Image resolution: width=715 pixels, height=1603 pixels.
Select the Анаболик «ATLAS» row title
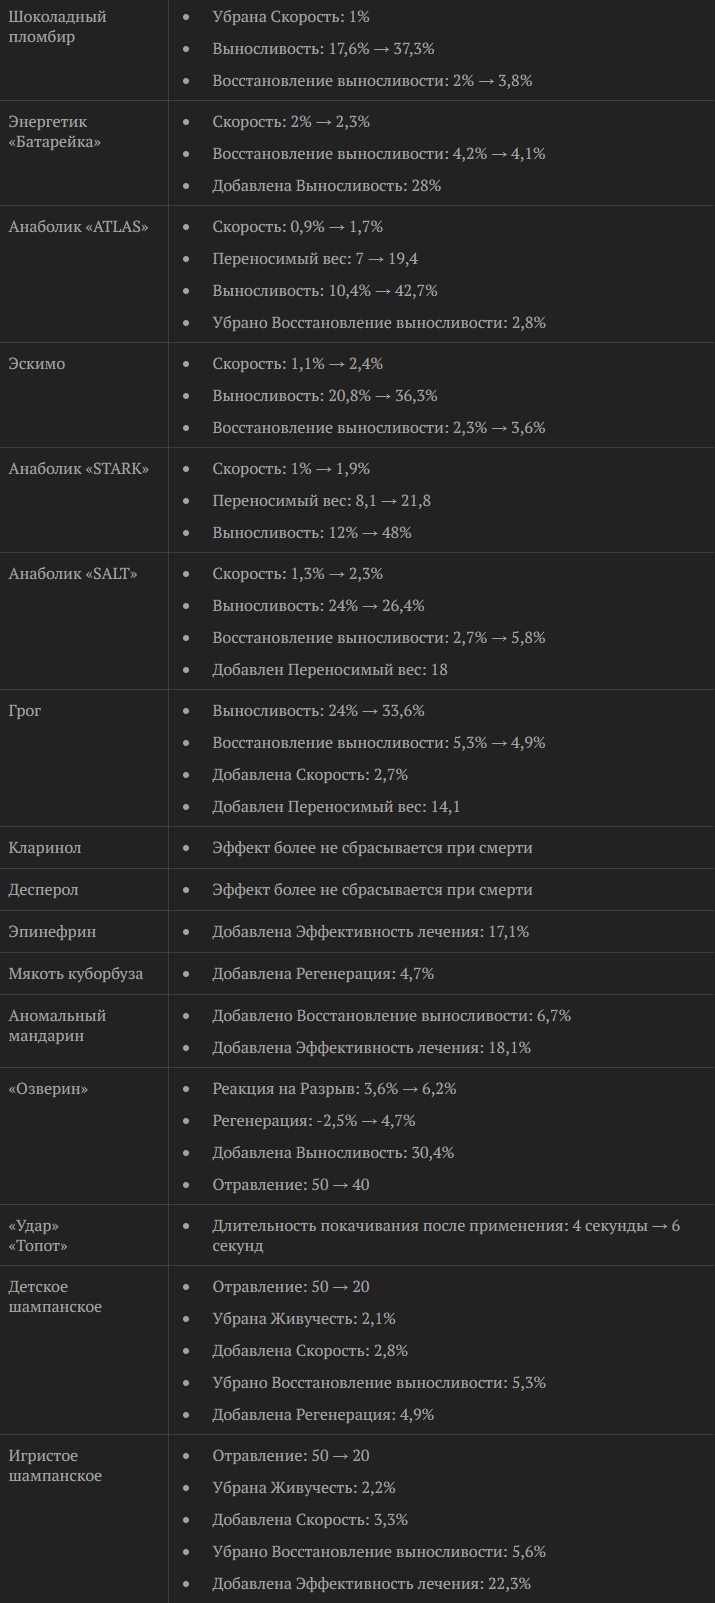point(78,227)
